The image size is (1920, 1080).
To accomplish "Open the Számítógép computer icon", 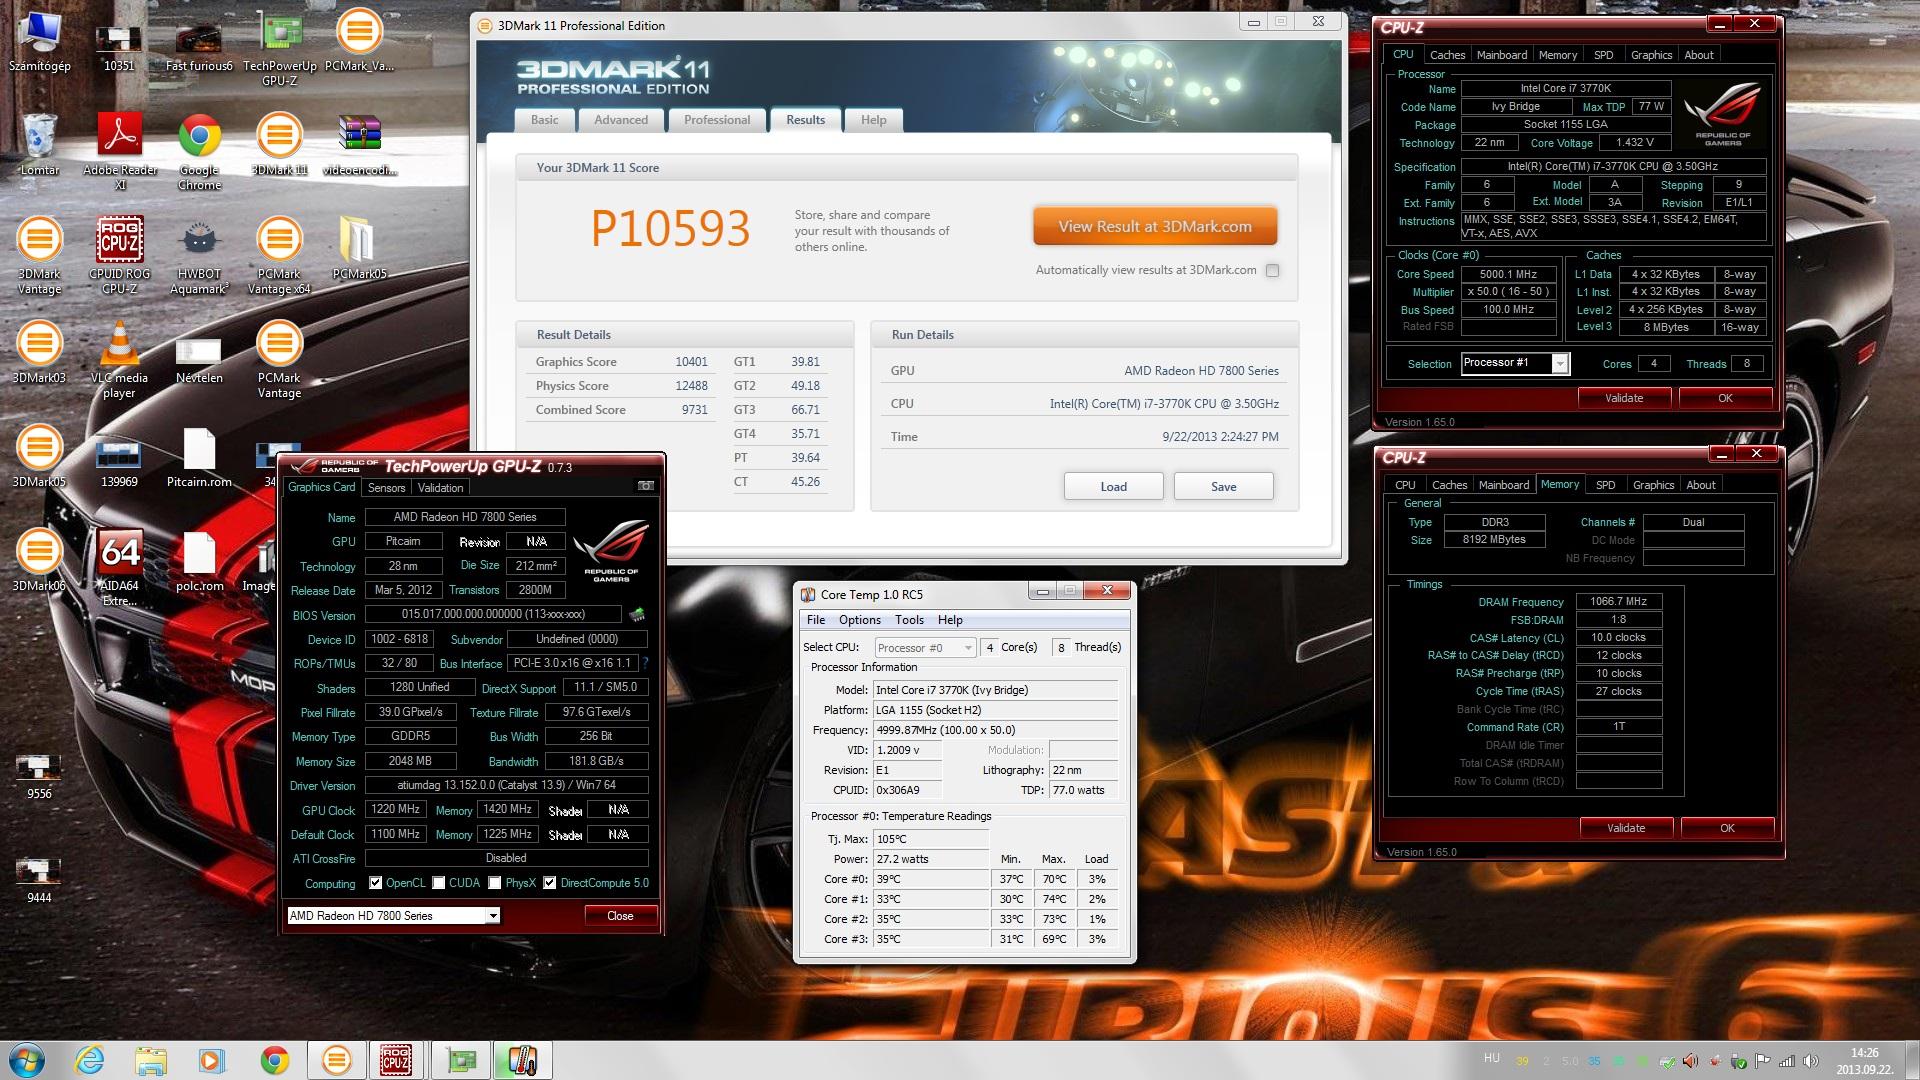I will point(39,40).
